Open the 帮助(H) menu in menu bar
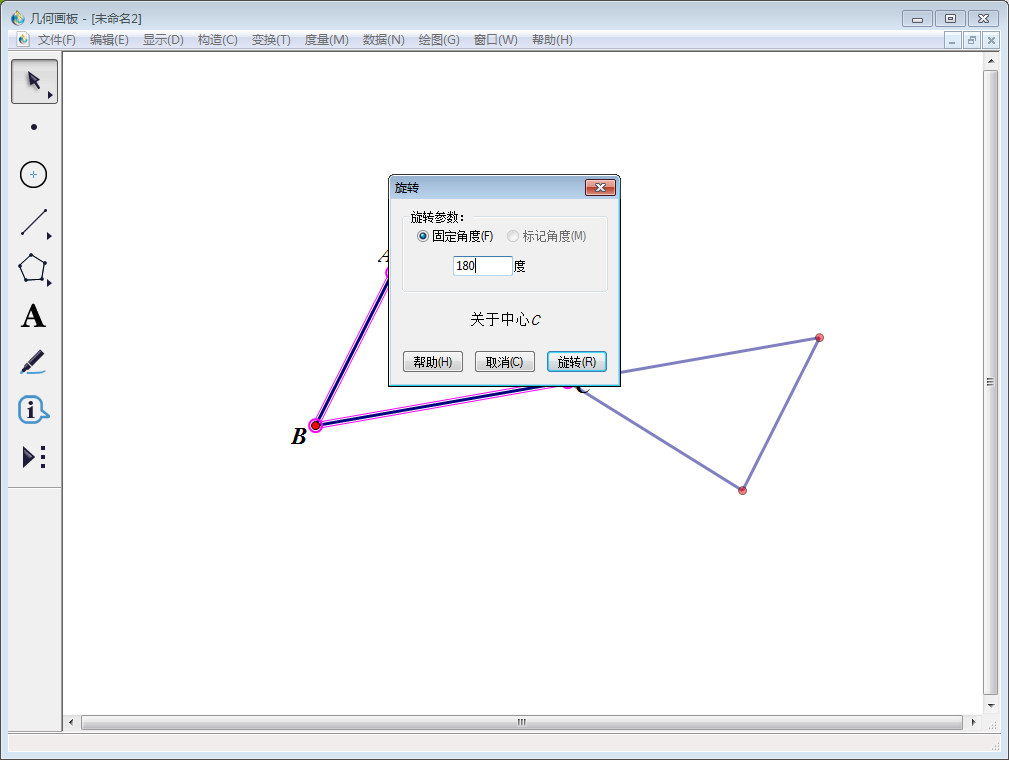Image resolution: width=1009 pixels, height=760 pixels. [552, 40]
